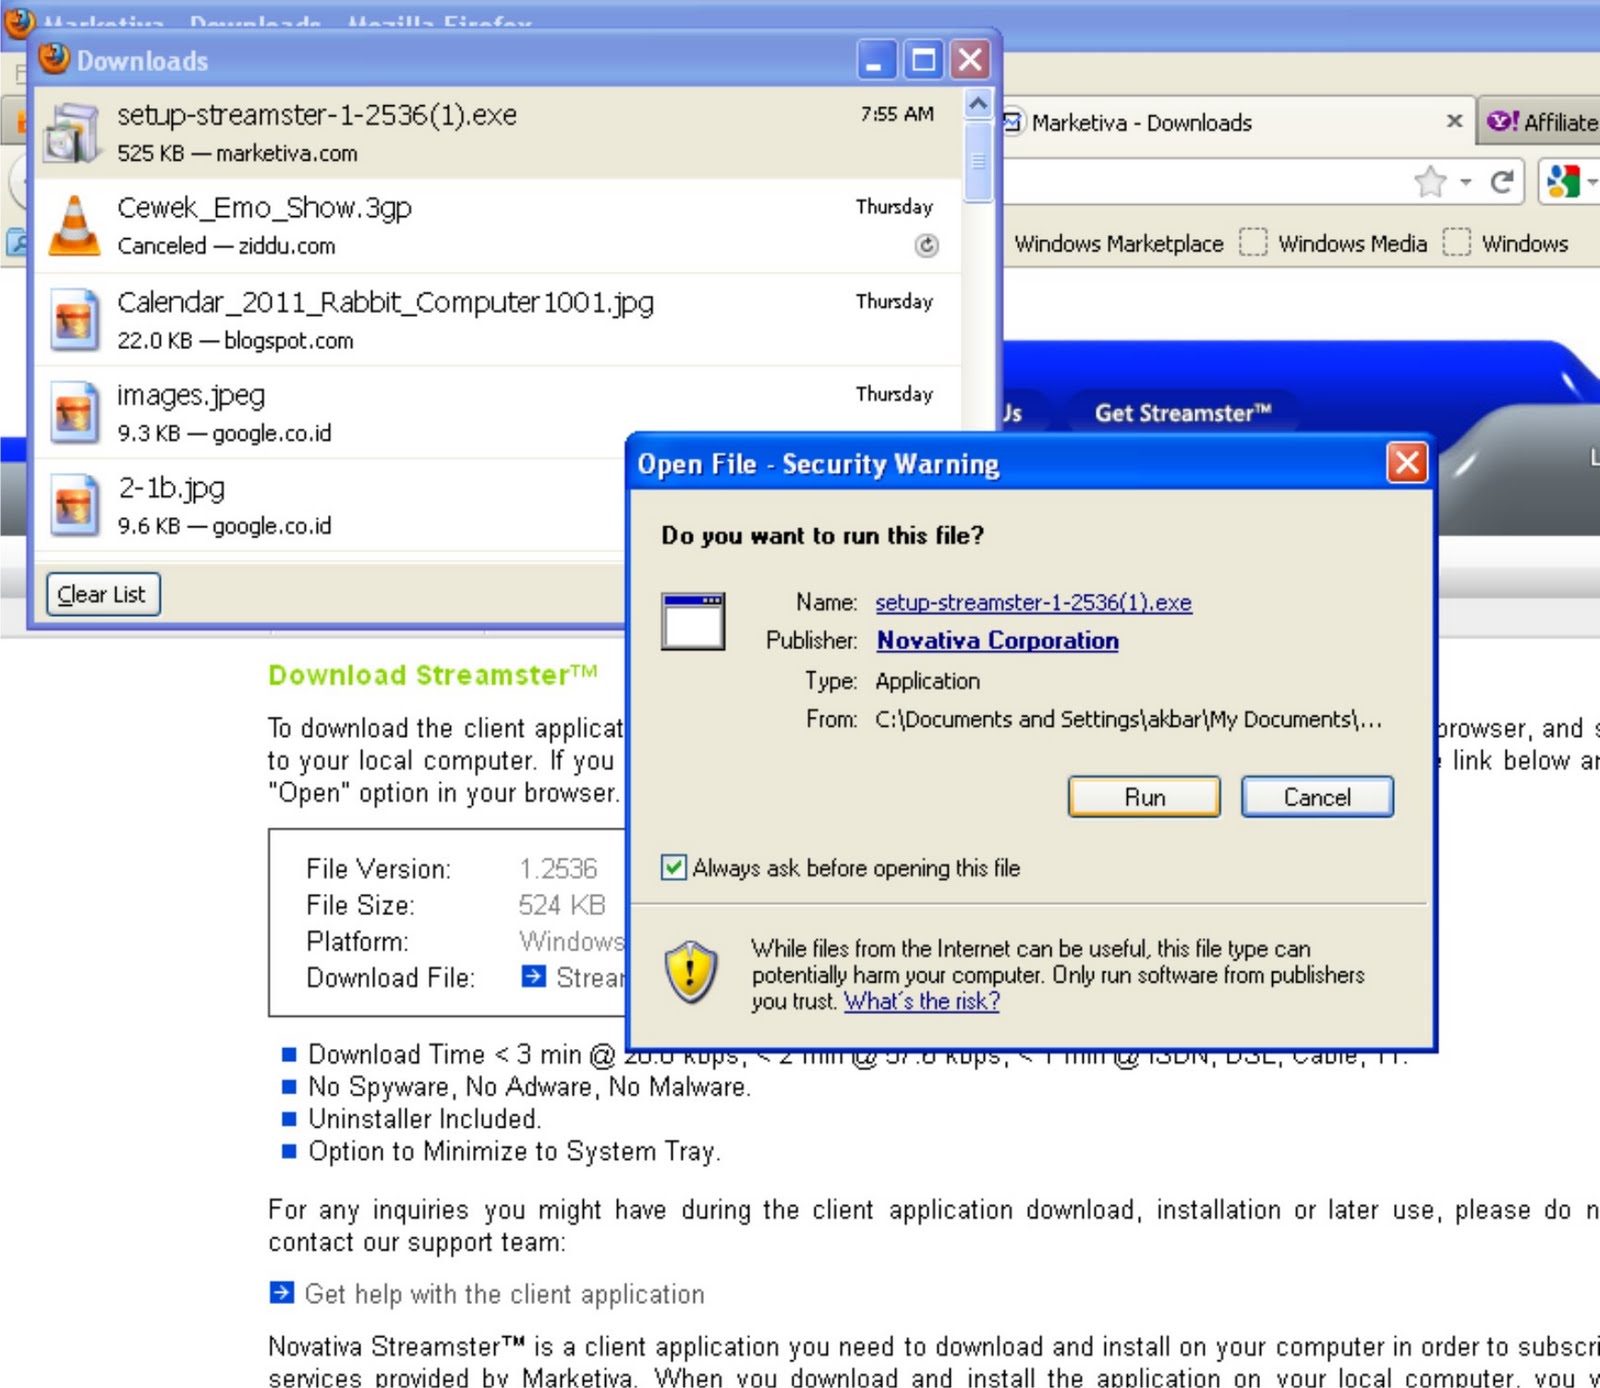Image resolution: width=1600 pixels, height=1388 pixels.
Task: Click the Yahoo icon on Affiliate tab
Action: (1503, 122)
